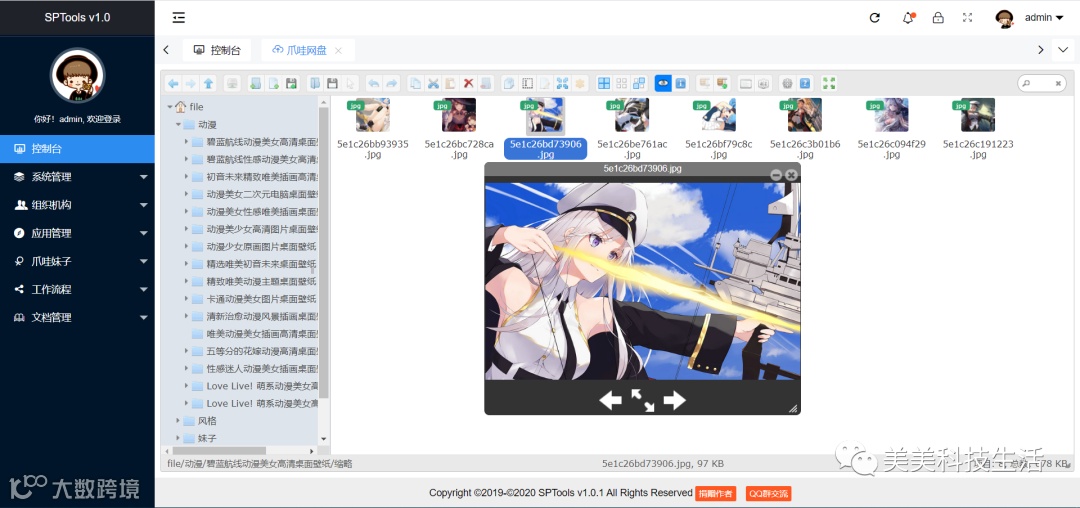Paste files with the clipboard icon
Image resolution: width=1080 pixels, height=508 pixels.
point(450,83)
